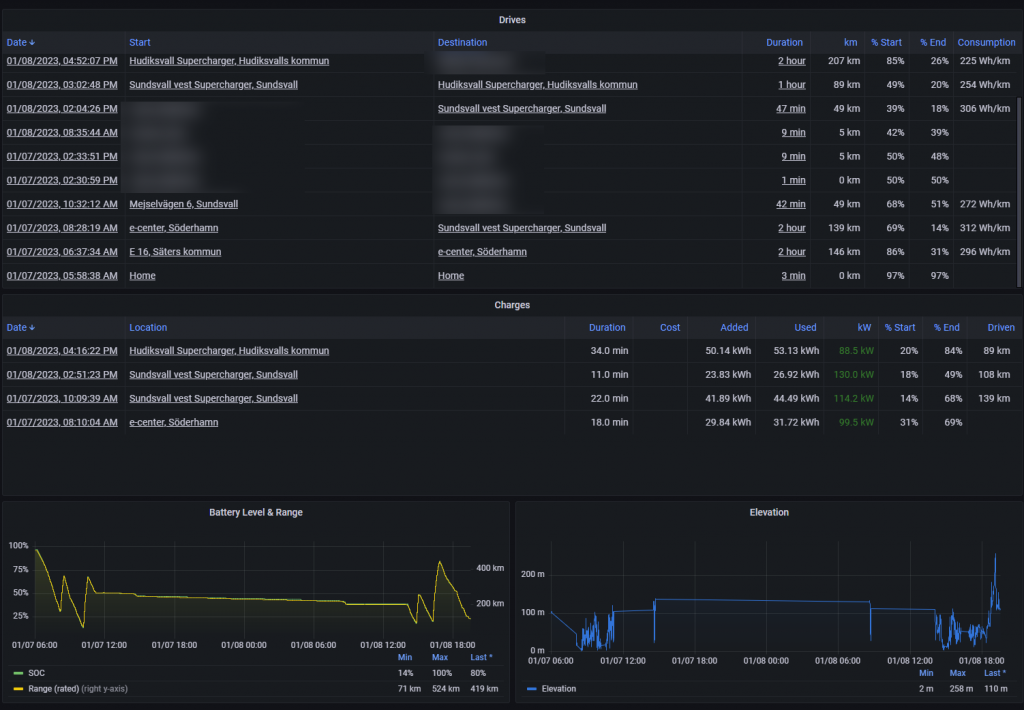This screenshot has width=1024, height=710.
Task: Toggle the SOC series label in the legend
Action: click(36, 673)
